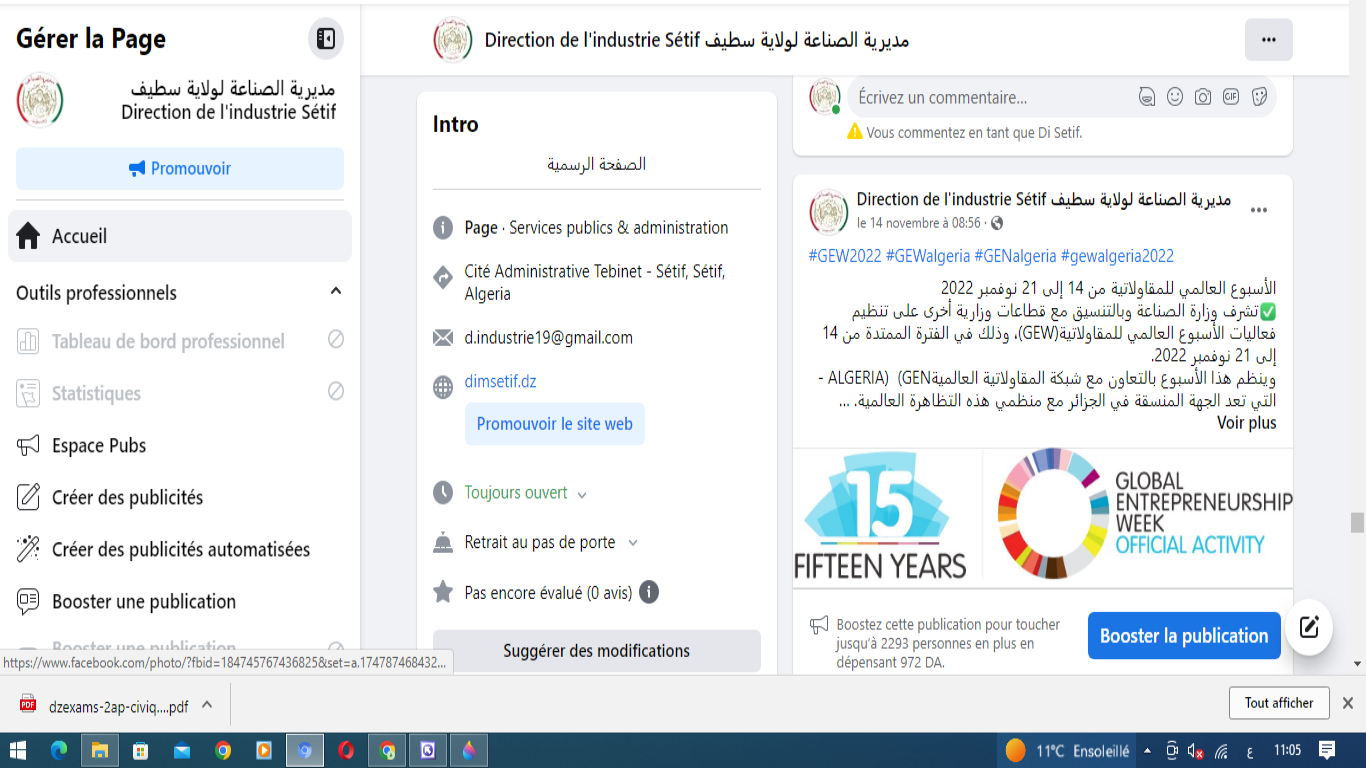Screen dimensions: 1366x768
Task: Select Créer des publicités
Action: coord(180,497)
